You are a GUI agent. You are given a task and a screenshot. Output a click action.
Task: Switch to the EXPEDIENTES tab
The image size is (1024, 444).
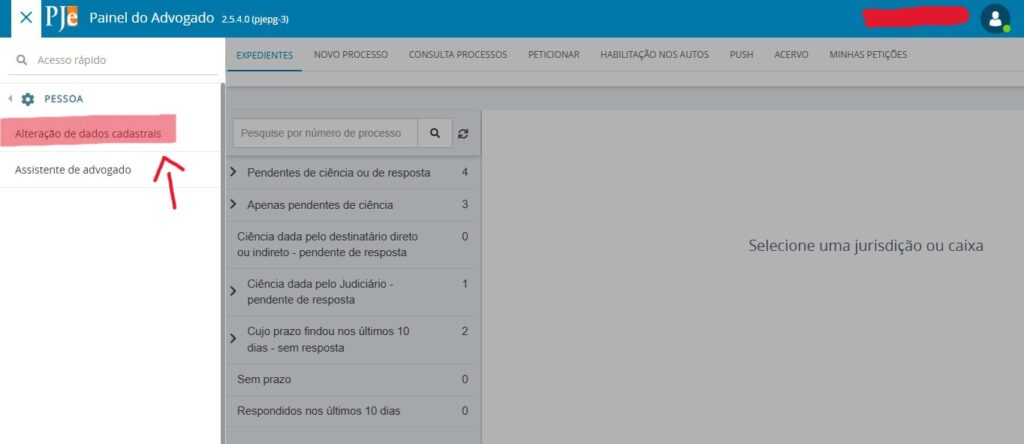click(x=264, y=55)
